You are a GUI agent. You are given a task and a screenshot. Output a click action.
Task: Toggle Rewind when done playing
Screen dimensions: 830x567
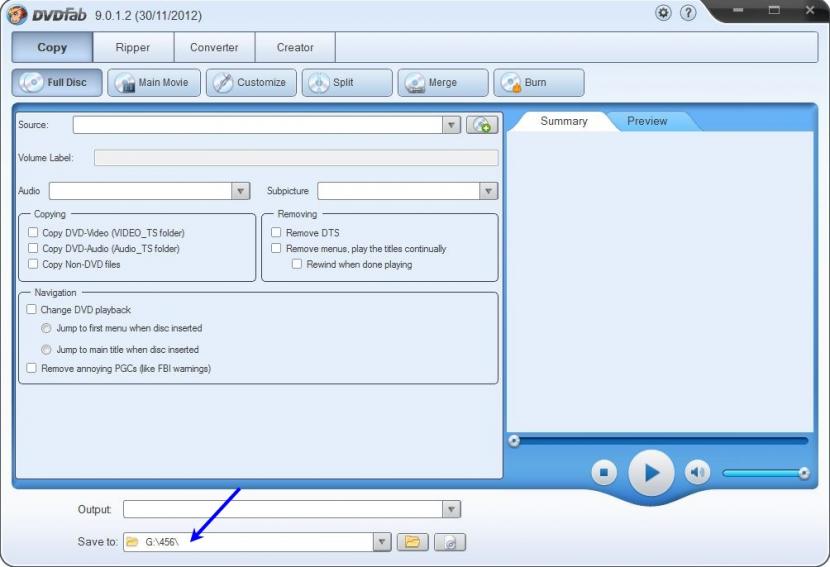click(296, 264)
